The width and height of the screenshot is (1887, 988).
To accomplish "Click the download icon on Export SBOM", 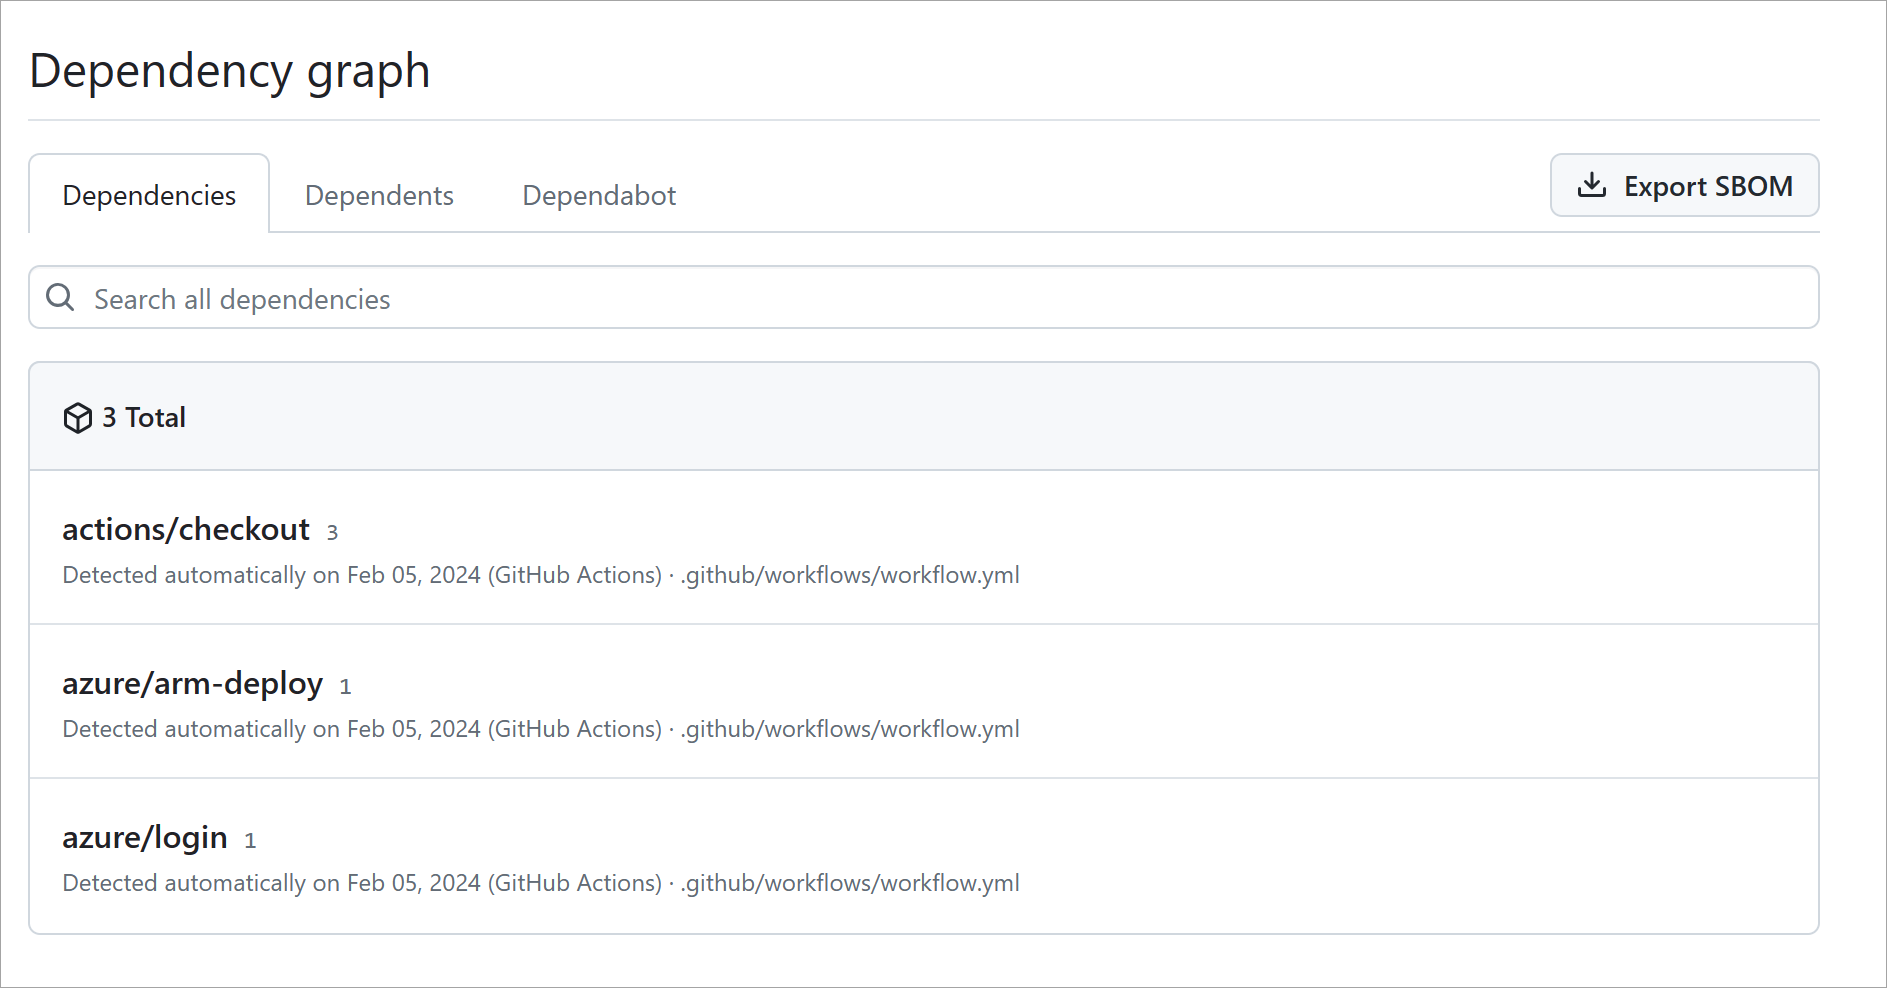I will pyautogui.click(x=1592, y=185).
